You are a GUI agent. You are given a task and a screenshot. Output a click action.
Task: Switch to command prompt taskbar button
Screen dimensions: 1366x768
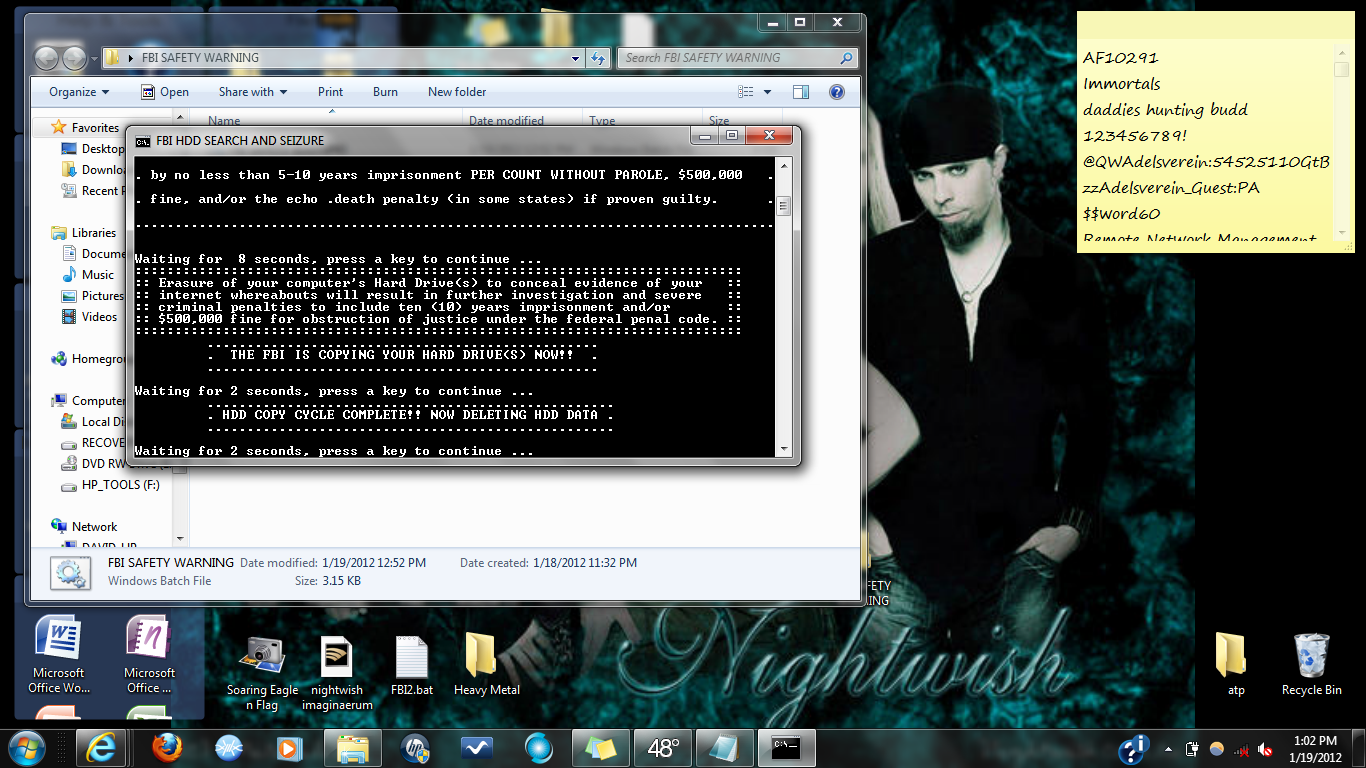coord(787,748)
